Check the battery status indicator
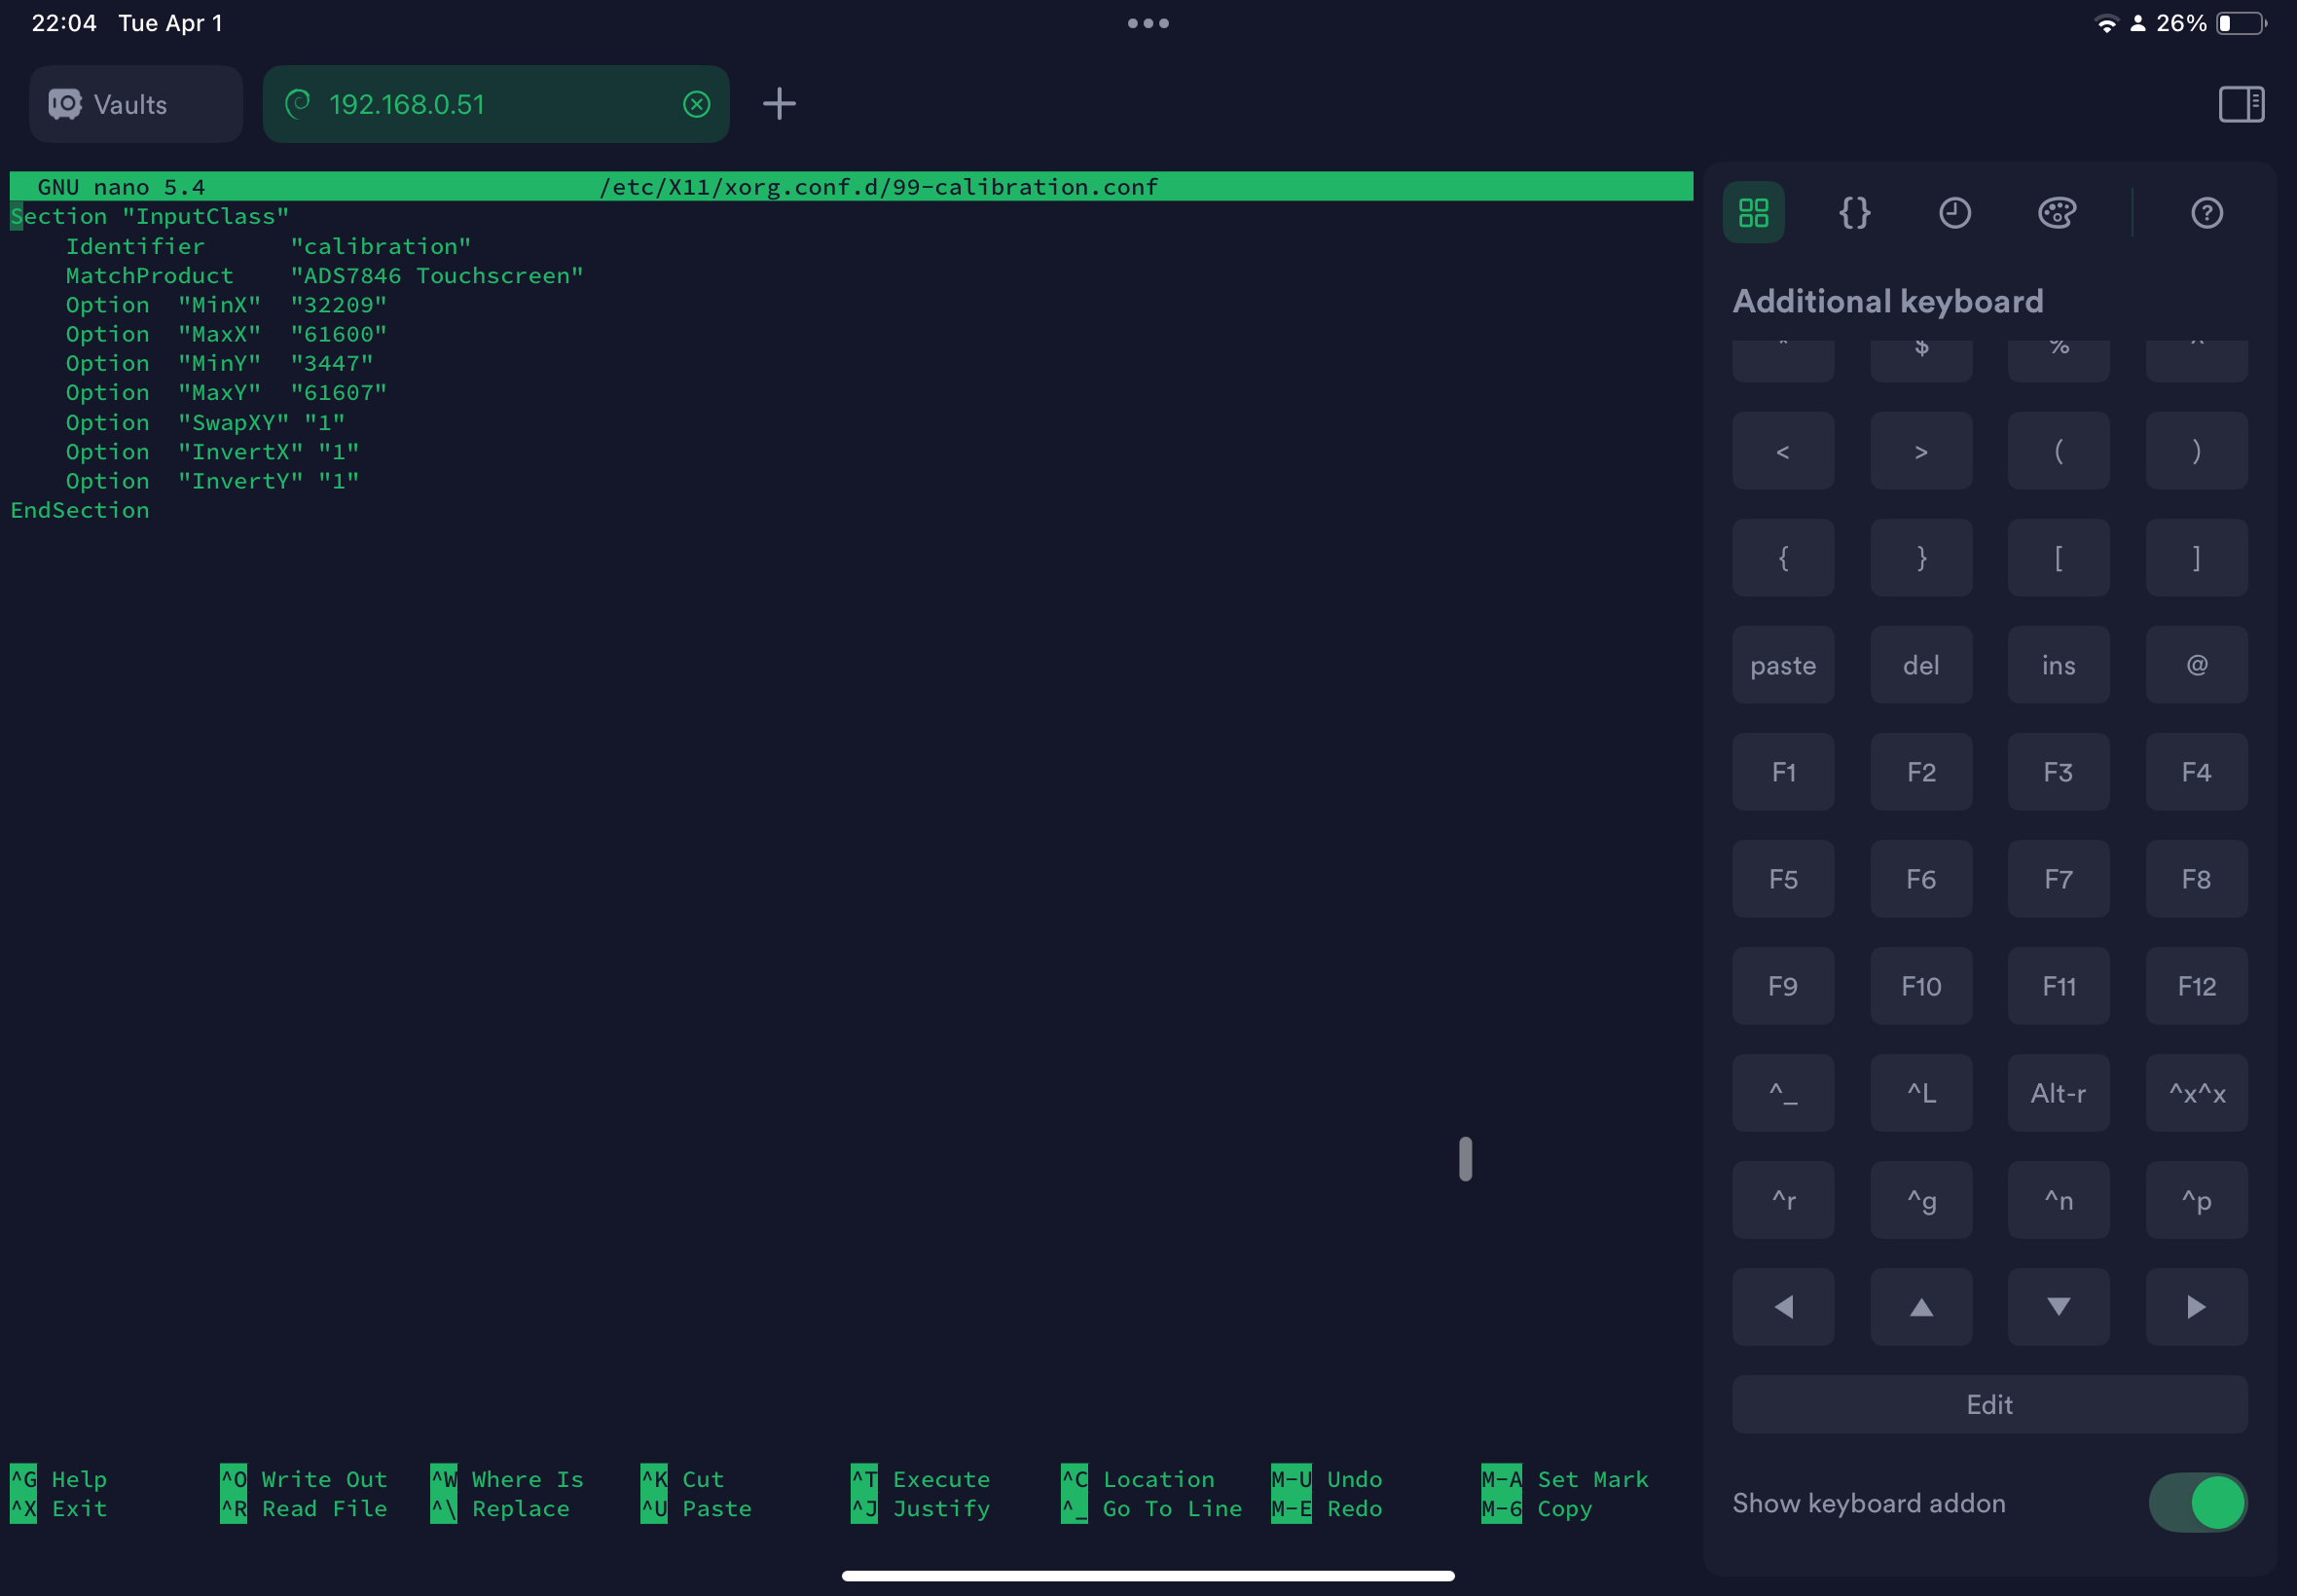2297x1596 pixels. click(x=2242, y=23)
